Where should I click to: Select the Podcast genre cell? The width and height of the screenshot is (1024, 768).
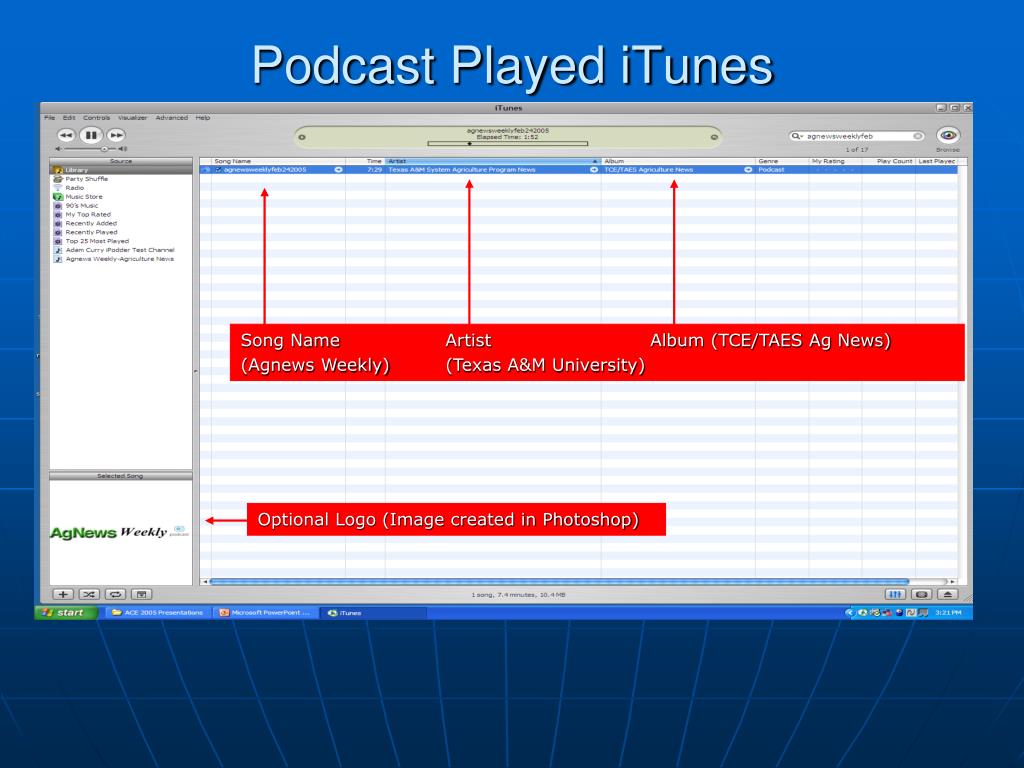(x=782, y=170)
